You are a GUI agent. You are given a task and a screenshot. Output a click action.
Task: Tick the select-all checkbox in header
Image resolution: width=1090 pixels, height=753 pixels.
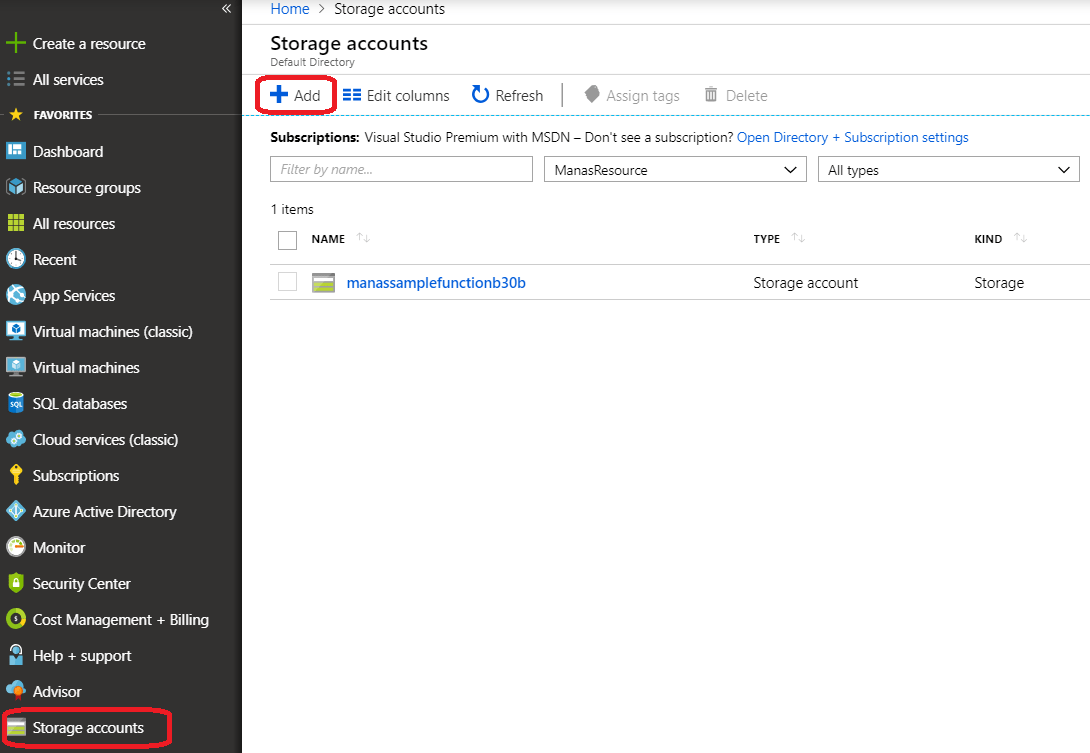(287, 240)
